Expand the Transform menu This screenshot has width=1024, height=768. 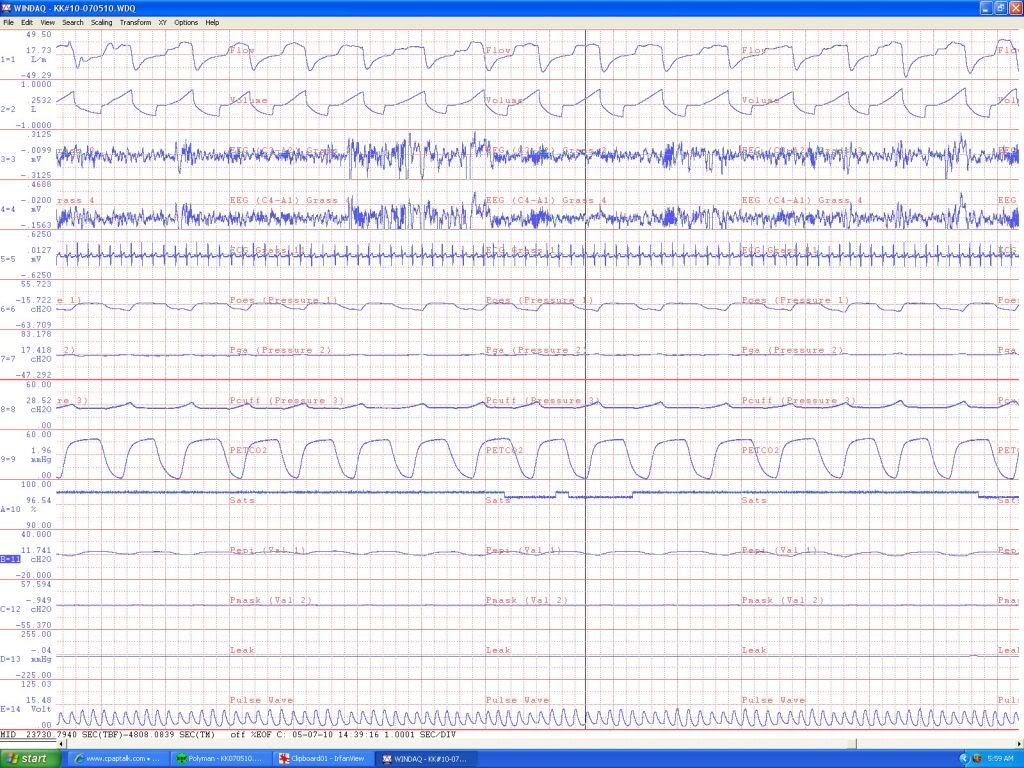(135, 22)
